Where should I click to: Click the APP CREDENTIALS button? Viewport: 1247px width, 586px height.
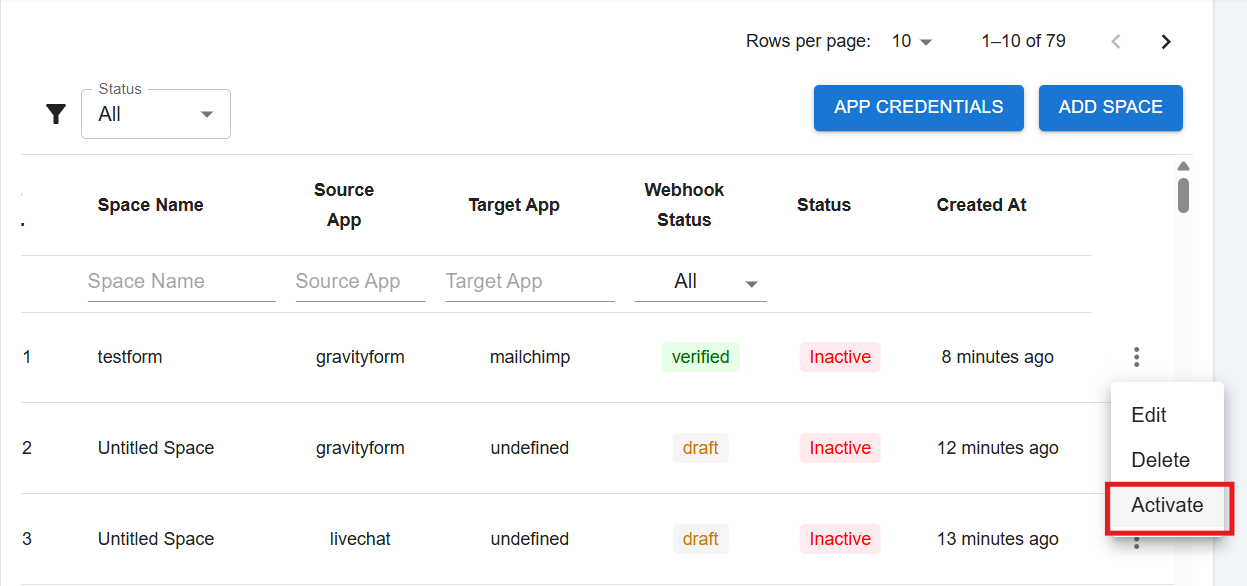click(x=919, y=108)
